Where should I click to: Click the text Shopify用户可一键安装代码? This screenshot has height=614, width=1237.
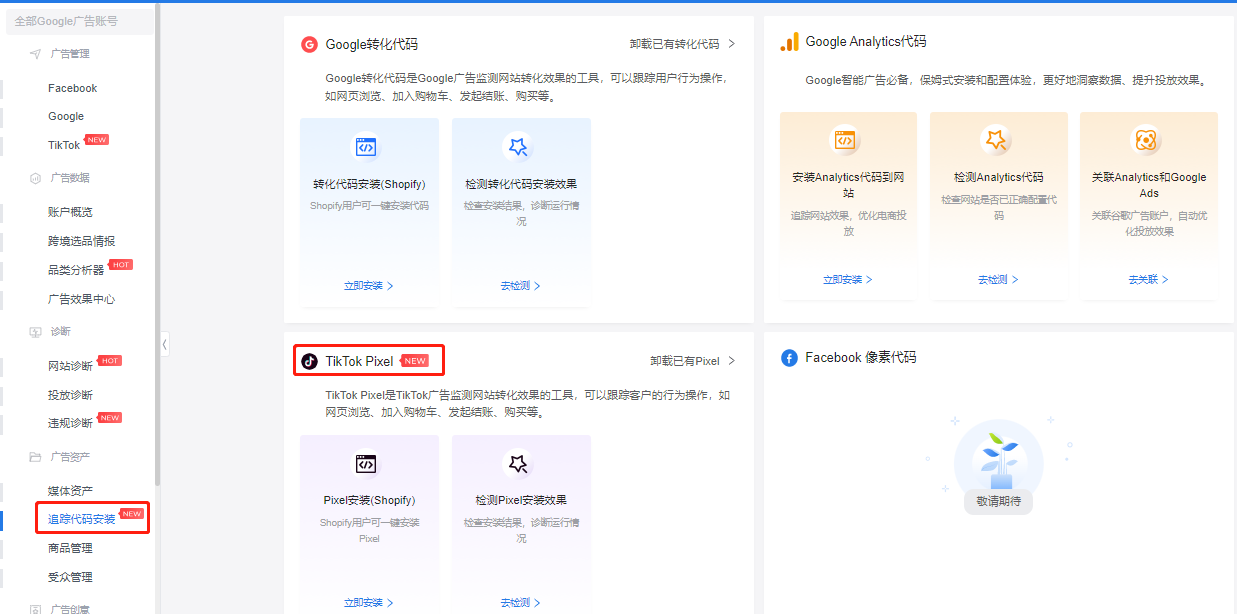coord(369,206)
